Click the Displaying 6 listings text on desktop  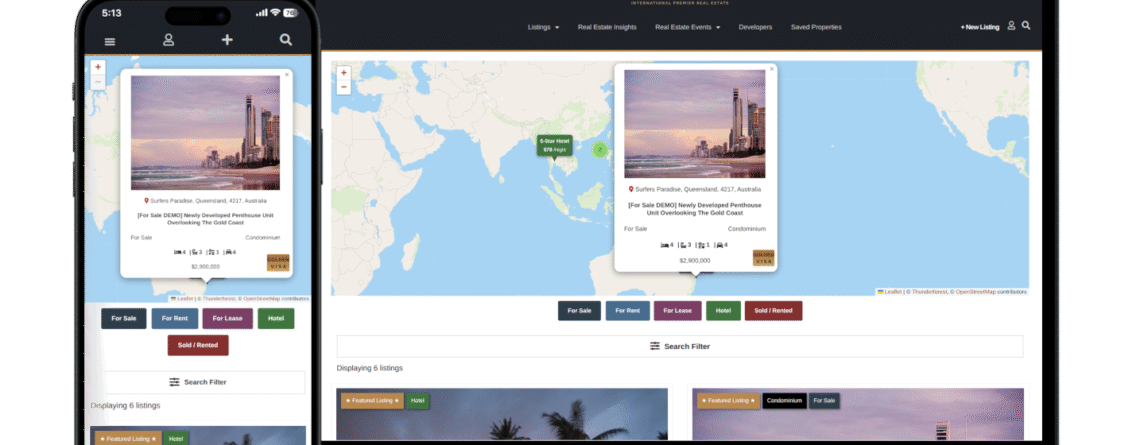369,368
